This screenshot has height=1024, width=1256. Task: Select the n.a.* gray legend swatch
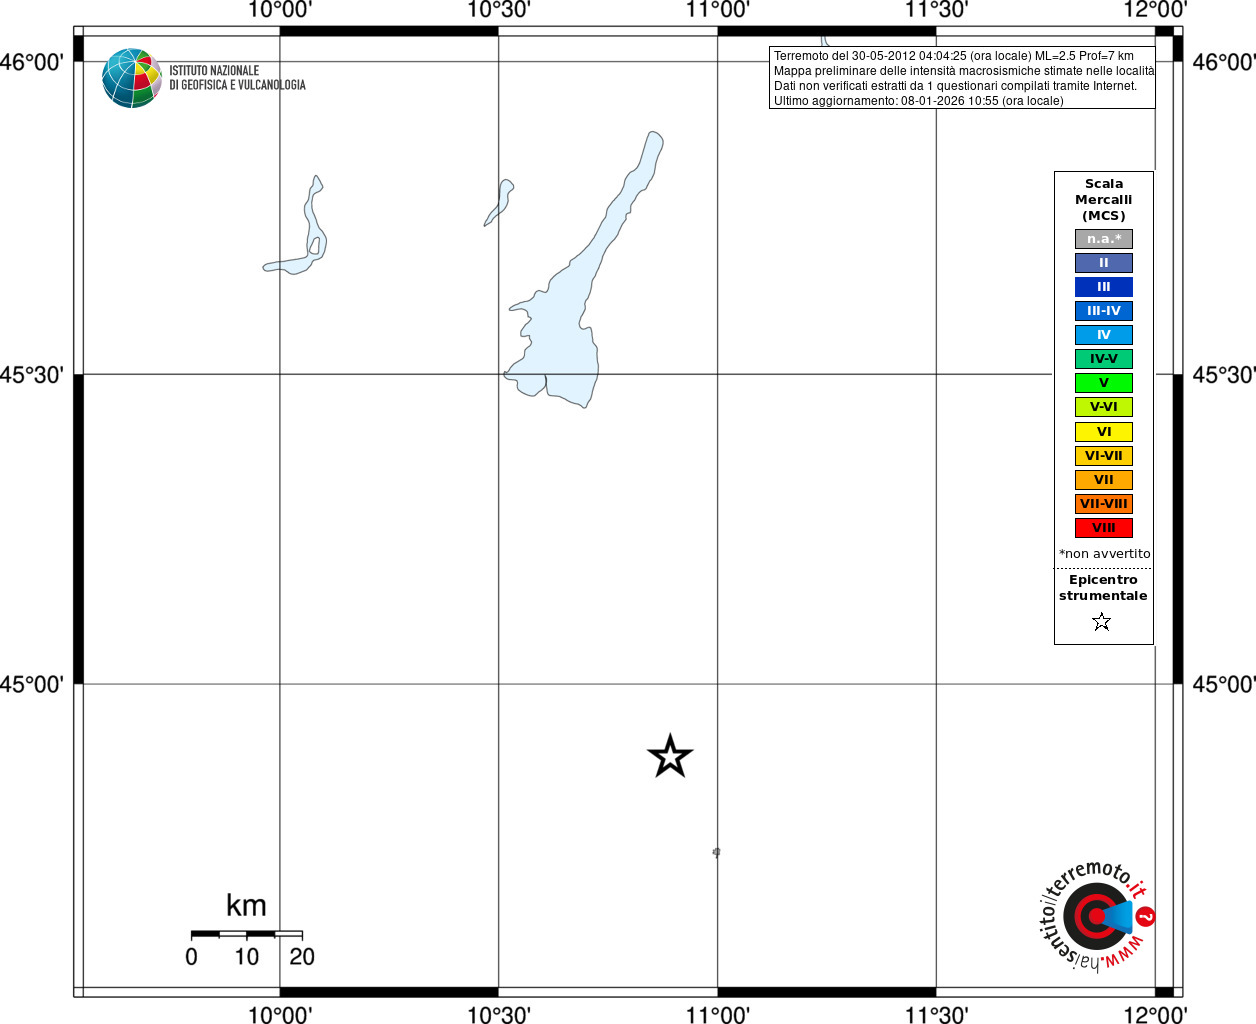click(1104, 239)
